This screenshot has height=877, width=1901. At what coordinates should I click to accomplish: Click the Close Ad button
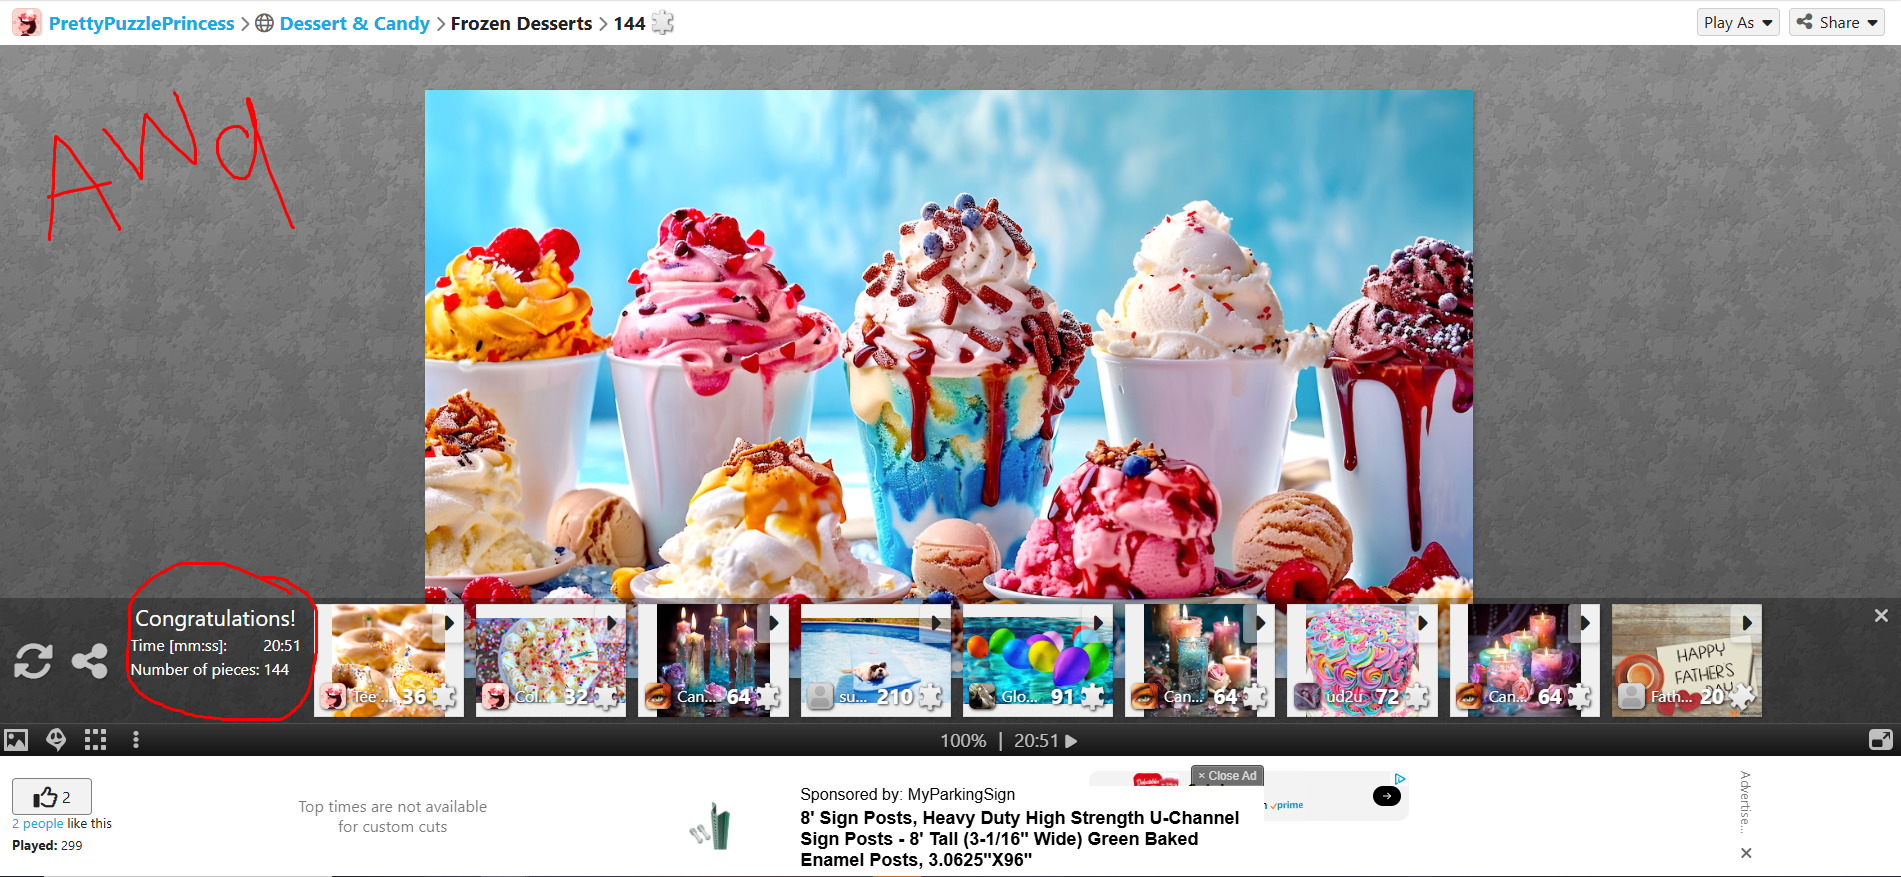coord(1227,776)
